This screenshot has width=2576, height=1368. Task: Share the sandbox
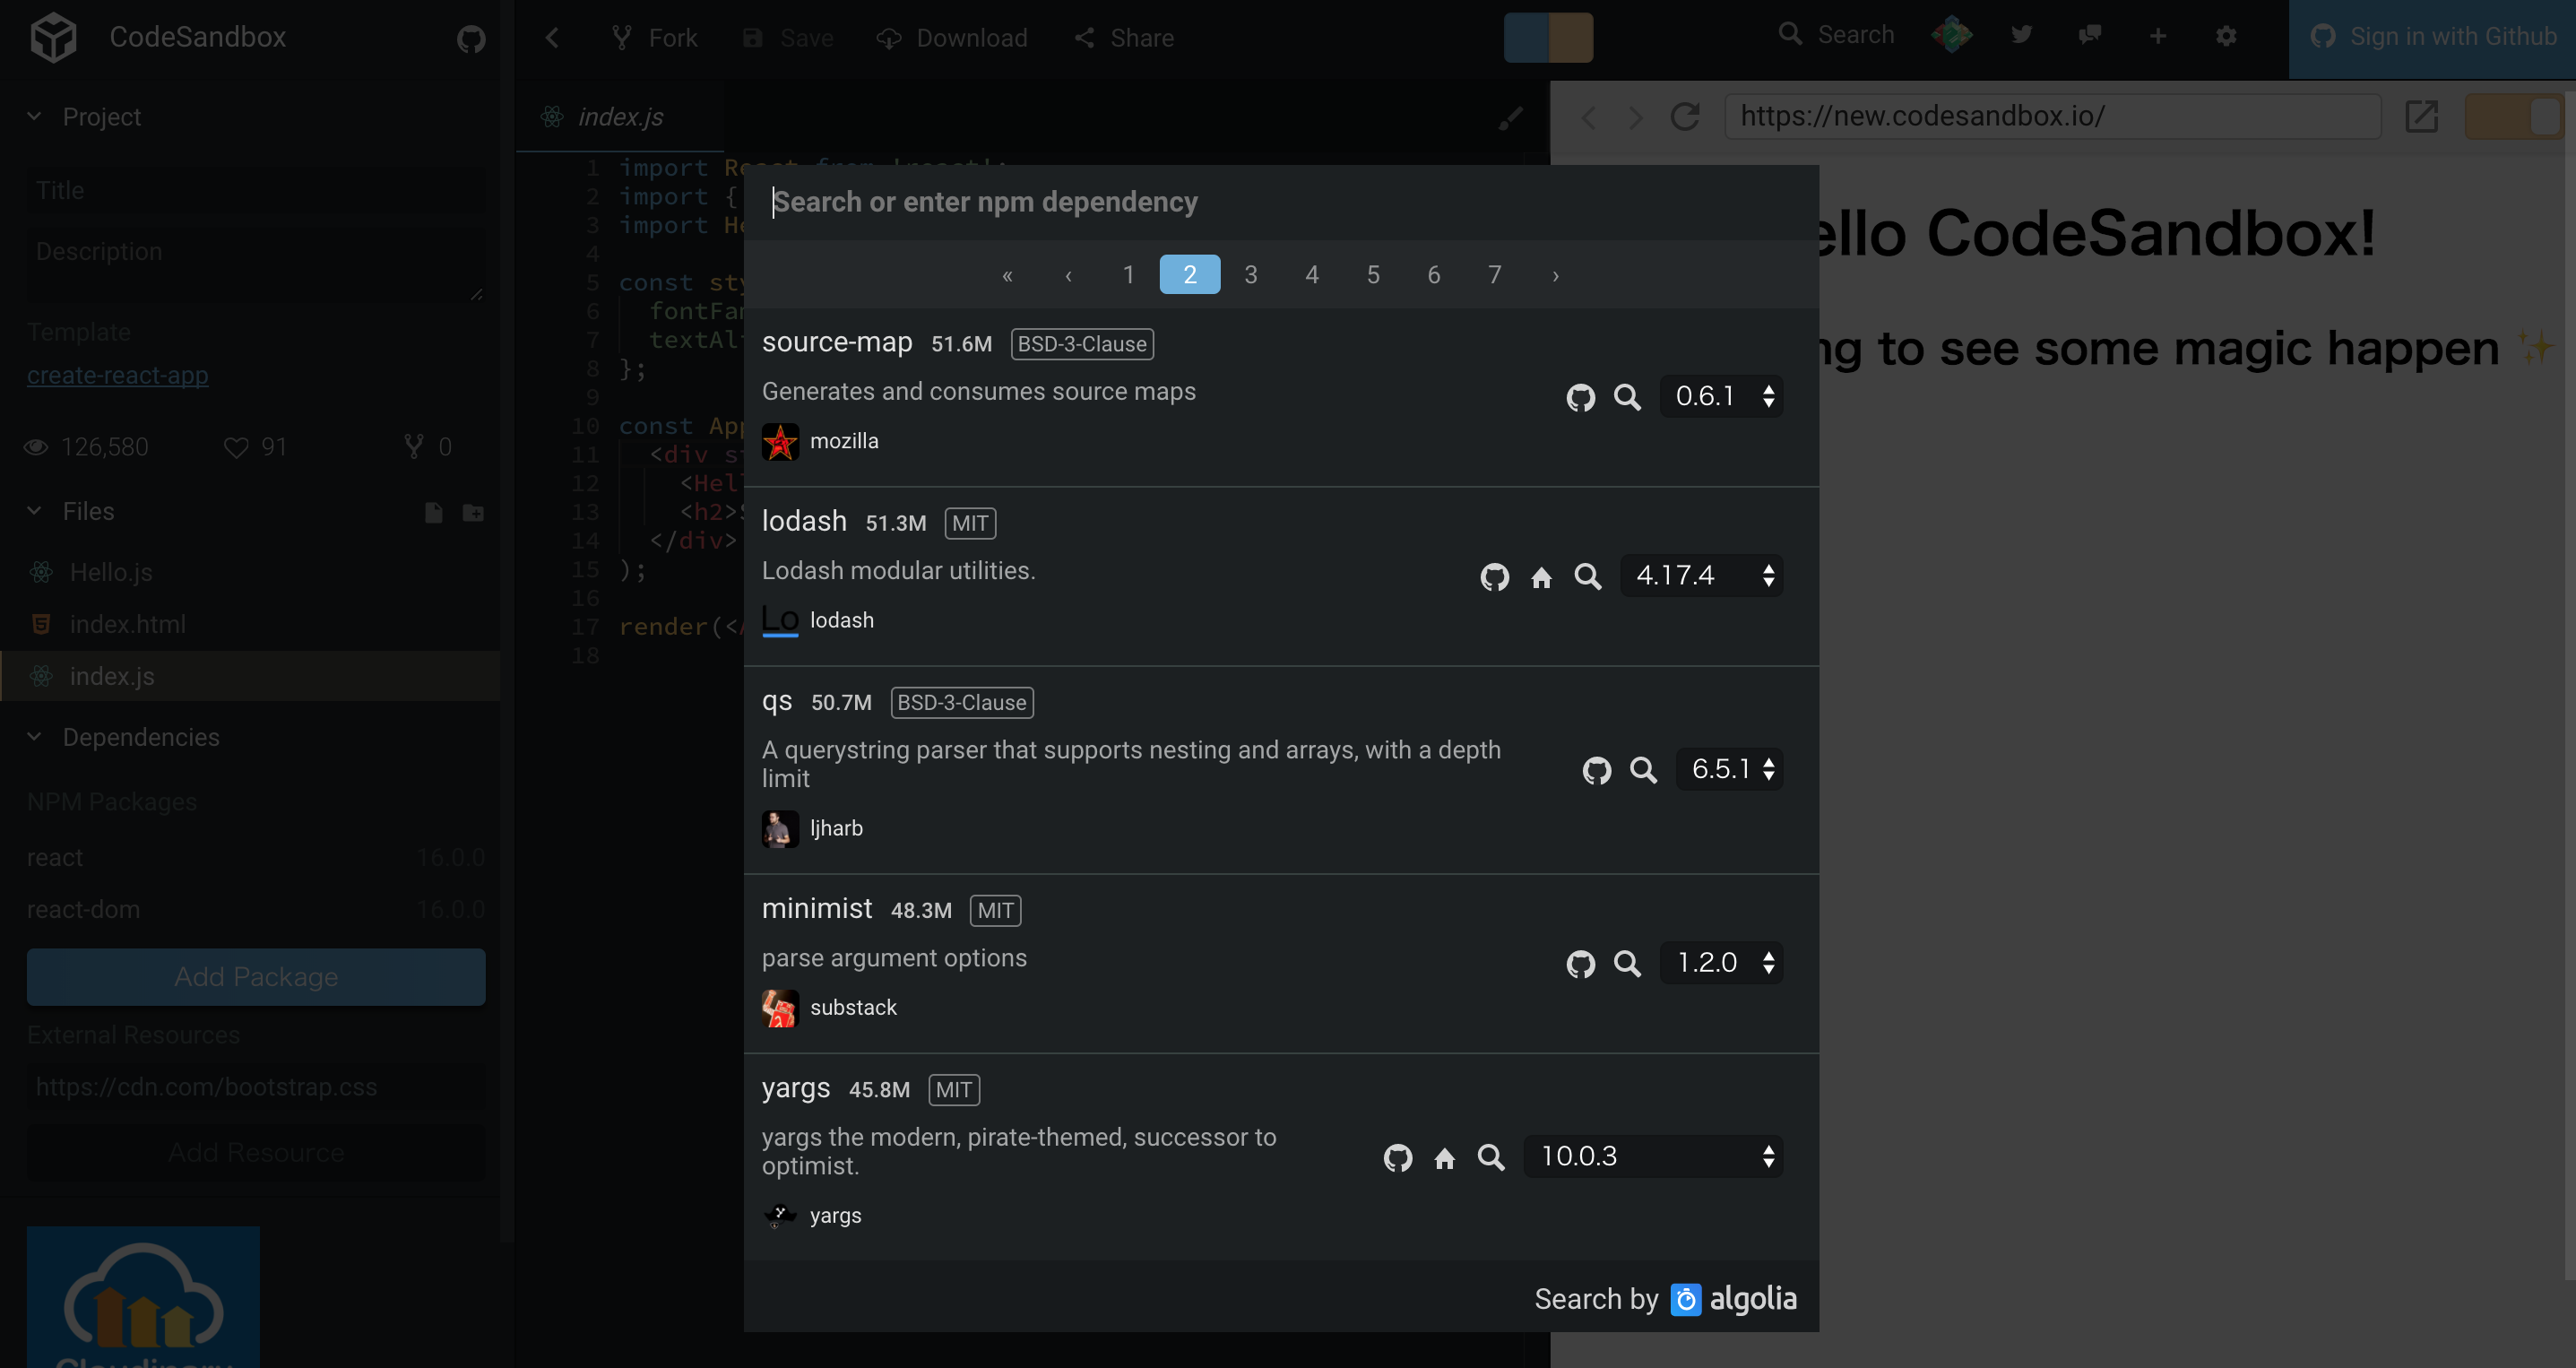click(1124, 38)
